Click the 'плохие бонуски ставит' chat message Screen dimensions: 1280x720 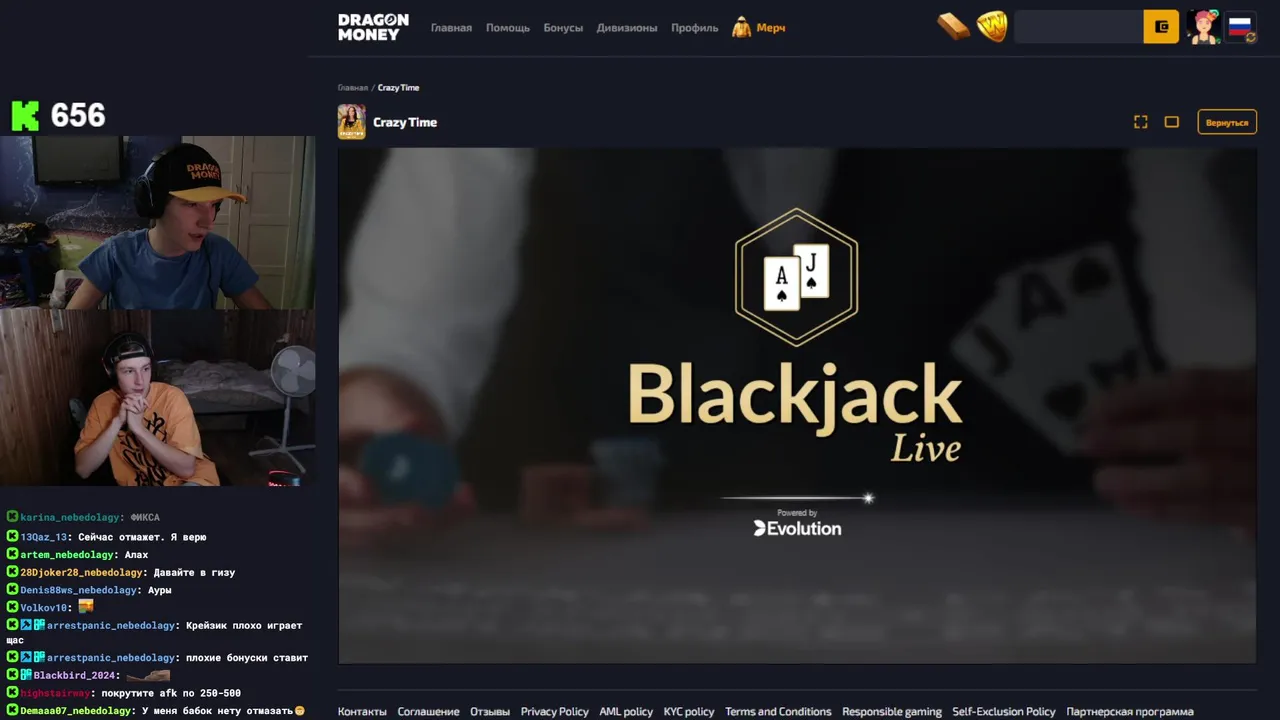point(248,658)
